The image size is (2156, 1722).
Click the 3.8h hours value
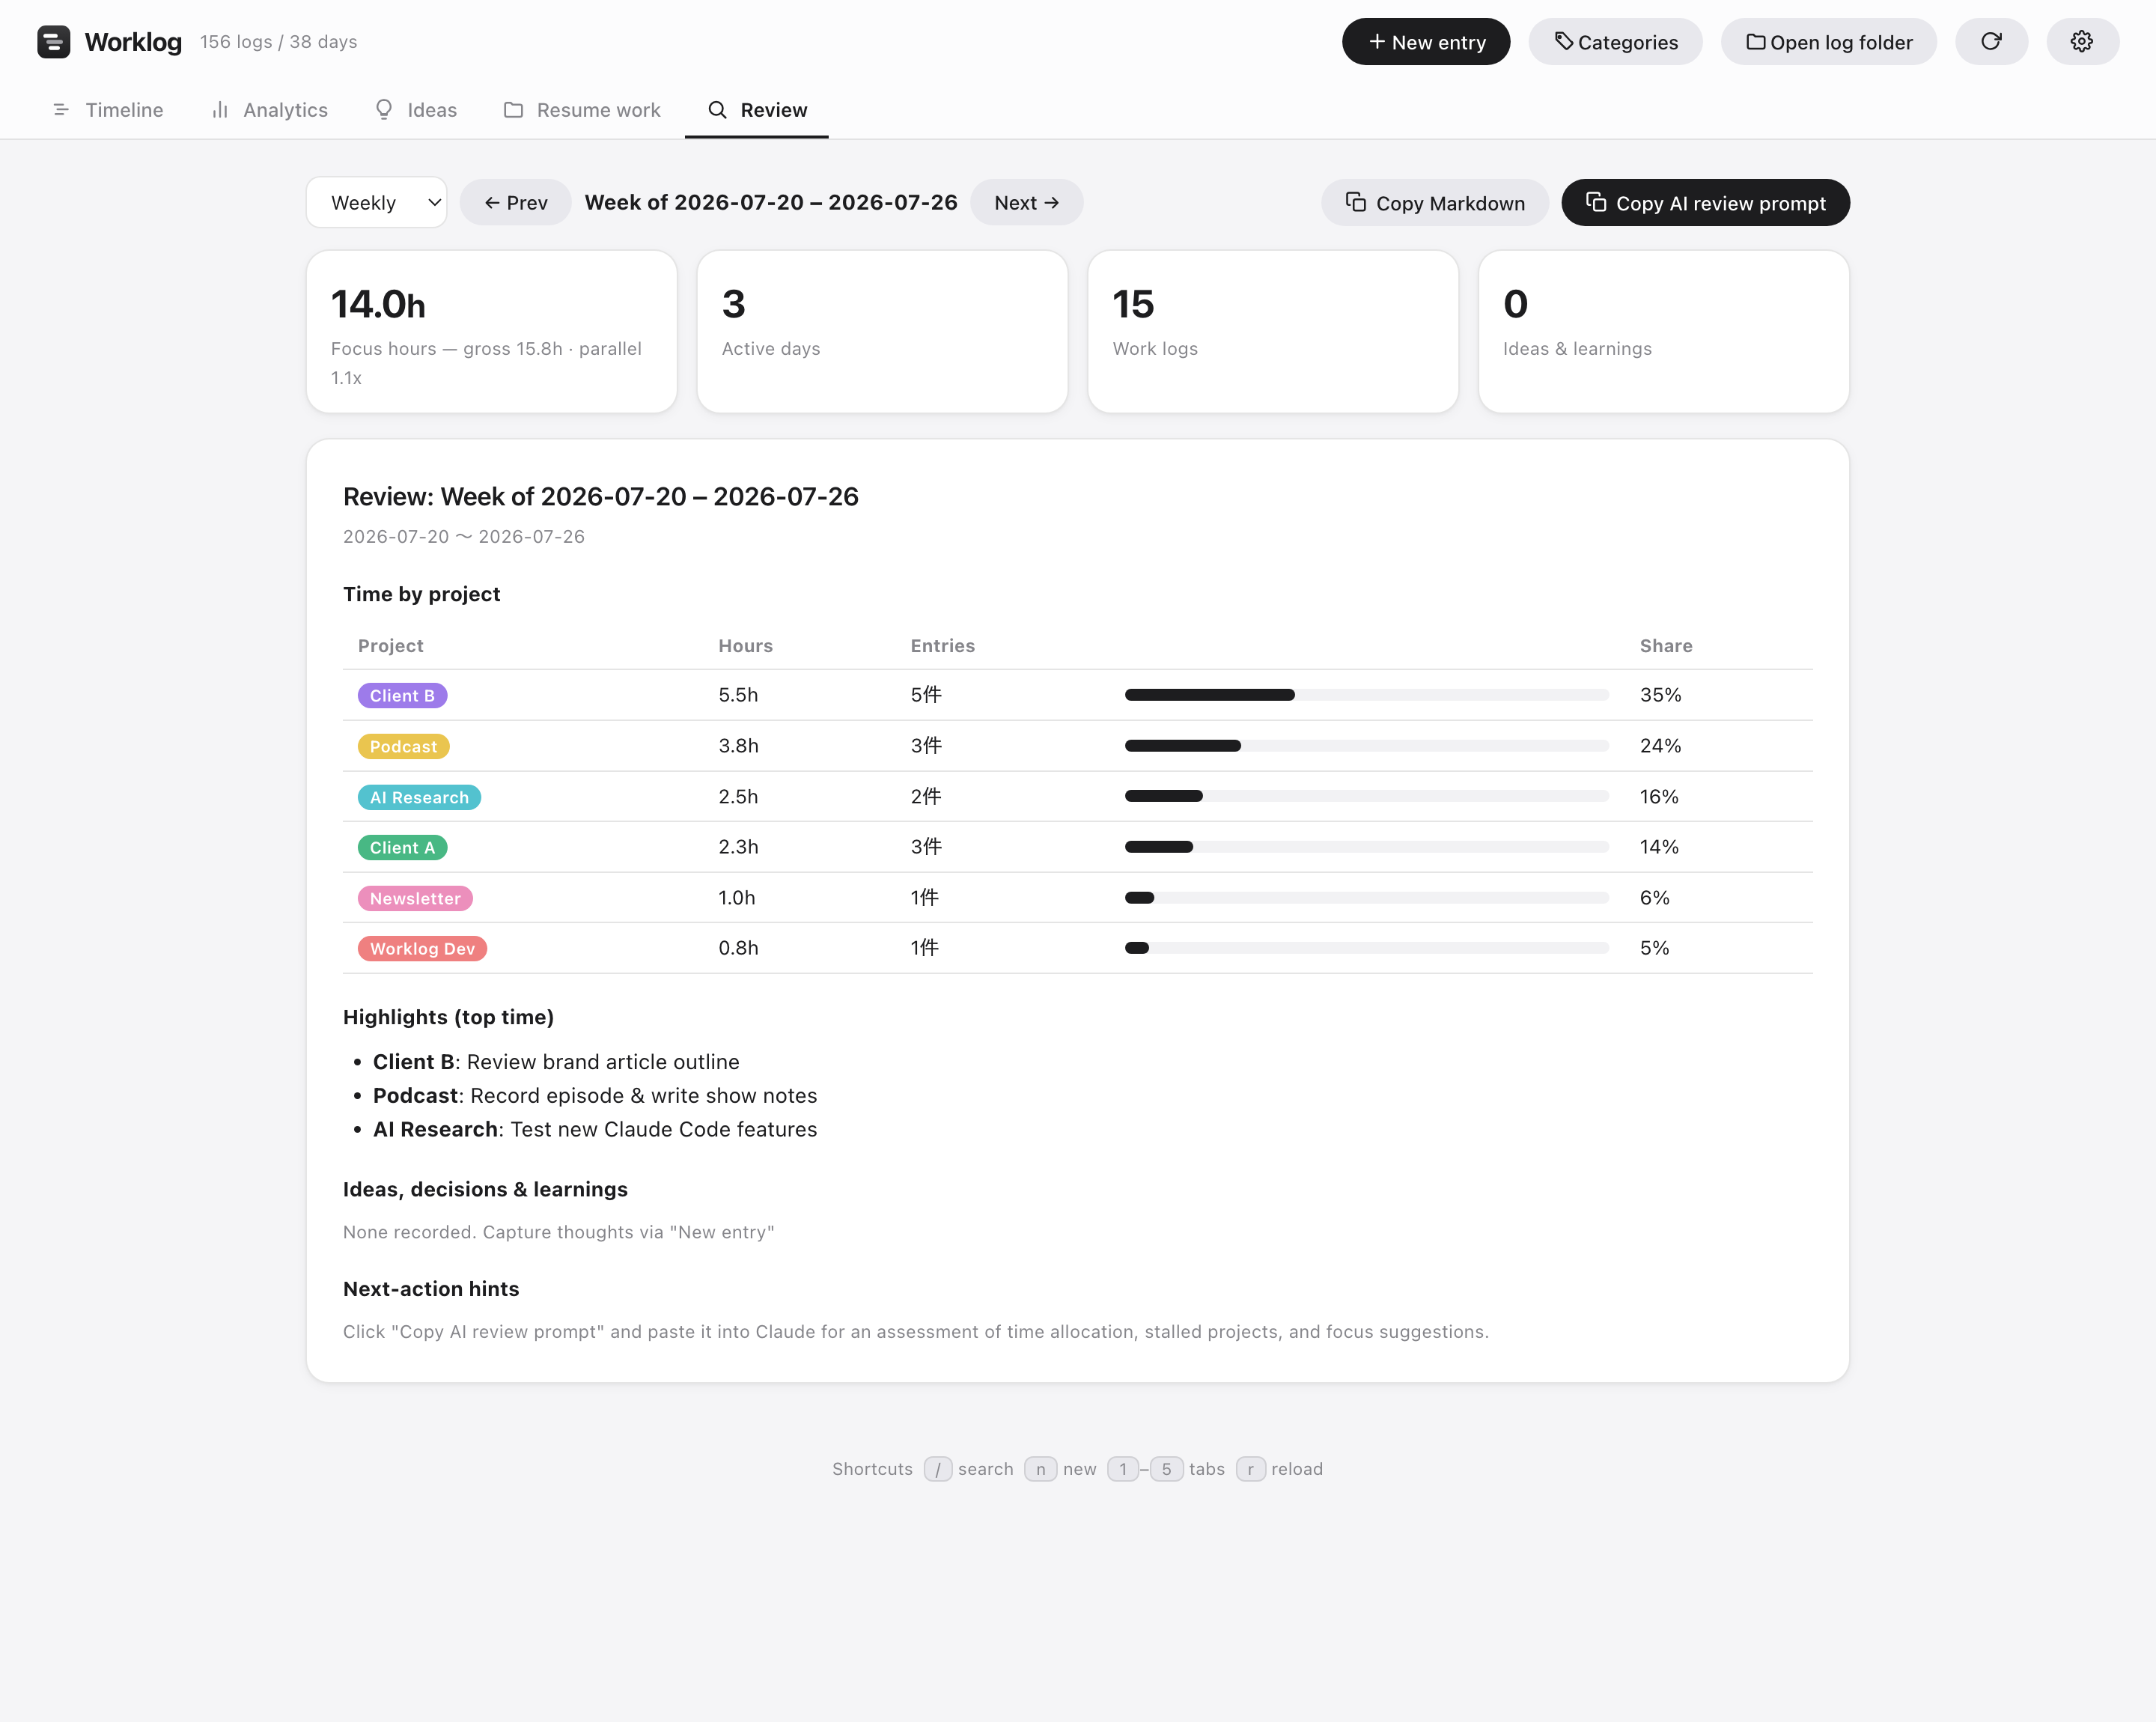point(738,746)
